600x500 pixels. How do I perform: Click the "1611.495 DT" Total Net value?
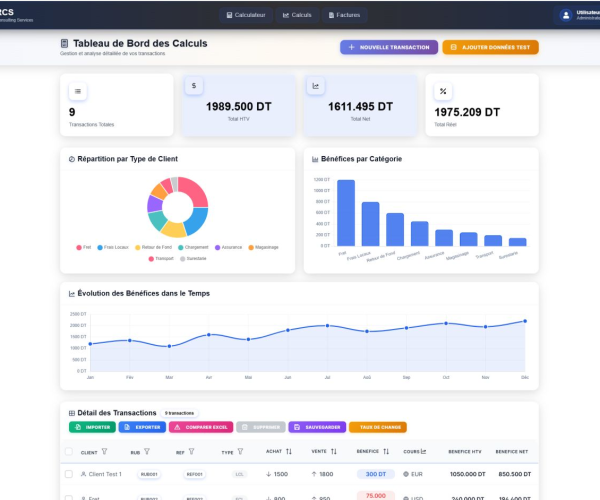point(360,106)
